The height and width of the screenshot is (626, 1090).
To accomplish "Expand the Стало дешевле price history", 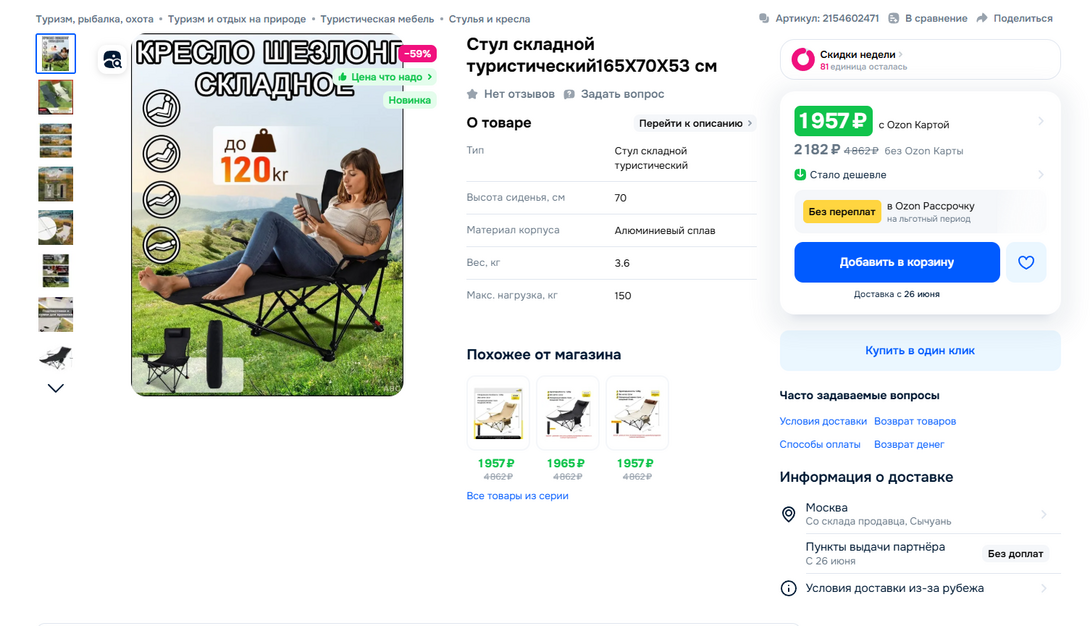I will (1041, 174).
